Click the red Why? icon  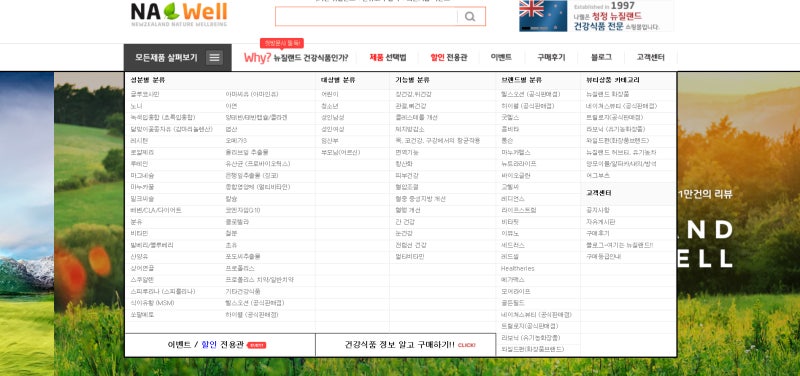point(258,58)
